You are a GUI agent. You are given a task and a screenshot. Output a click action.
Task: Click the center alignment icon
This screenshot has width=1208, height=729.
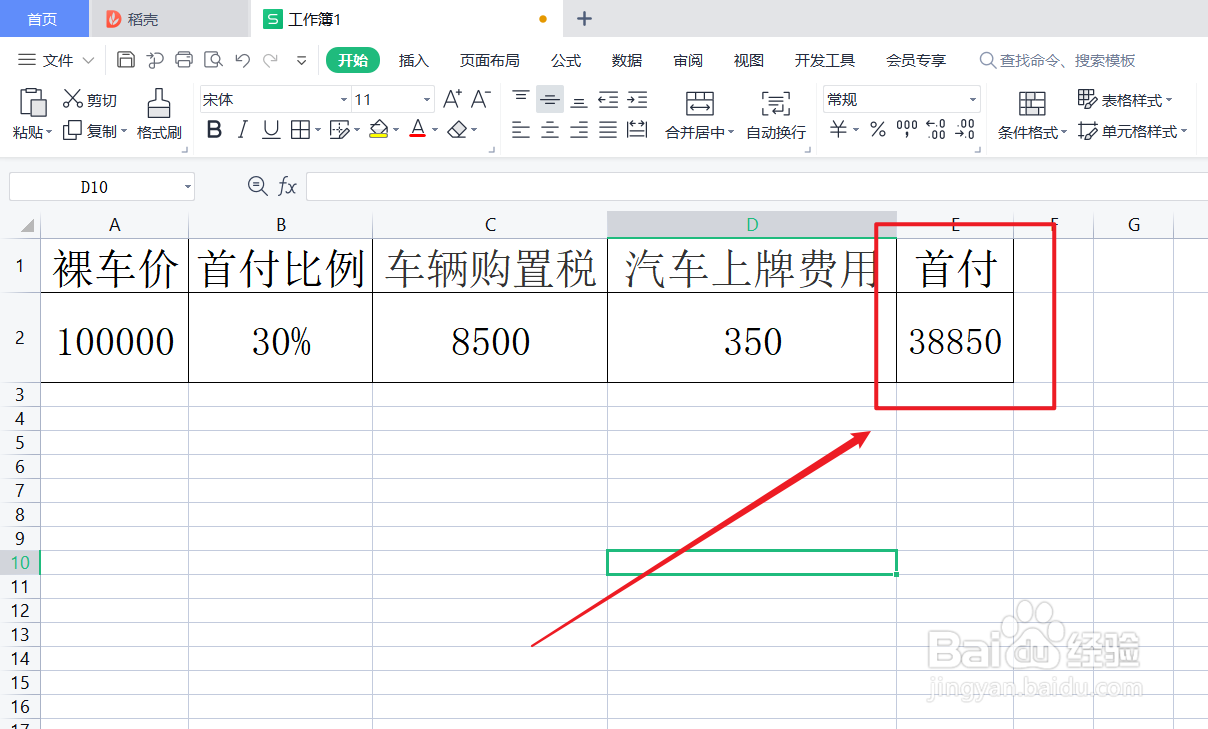click(x=549, y=130)
